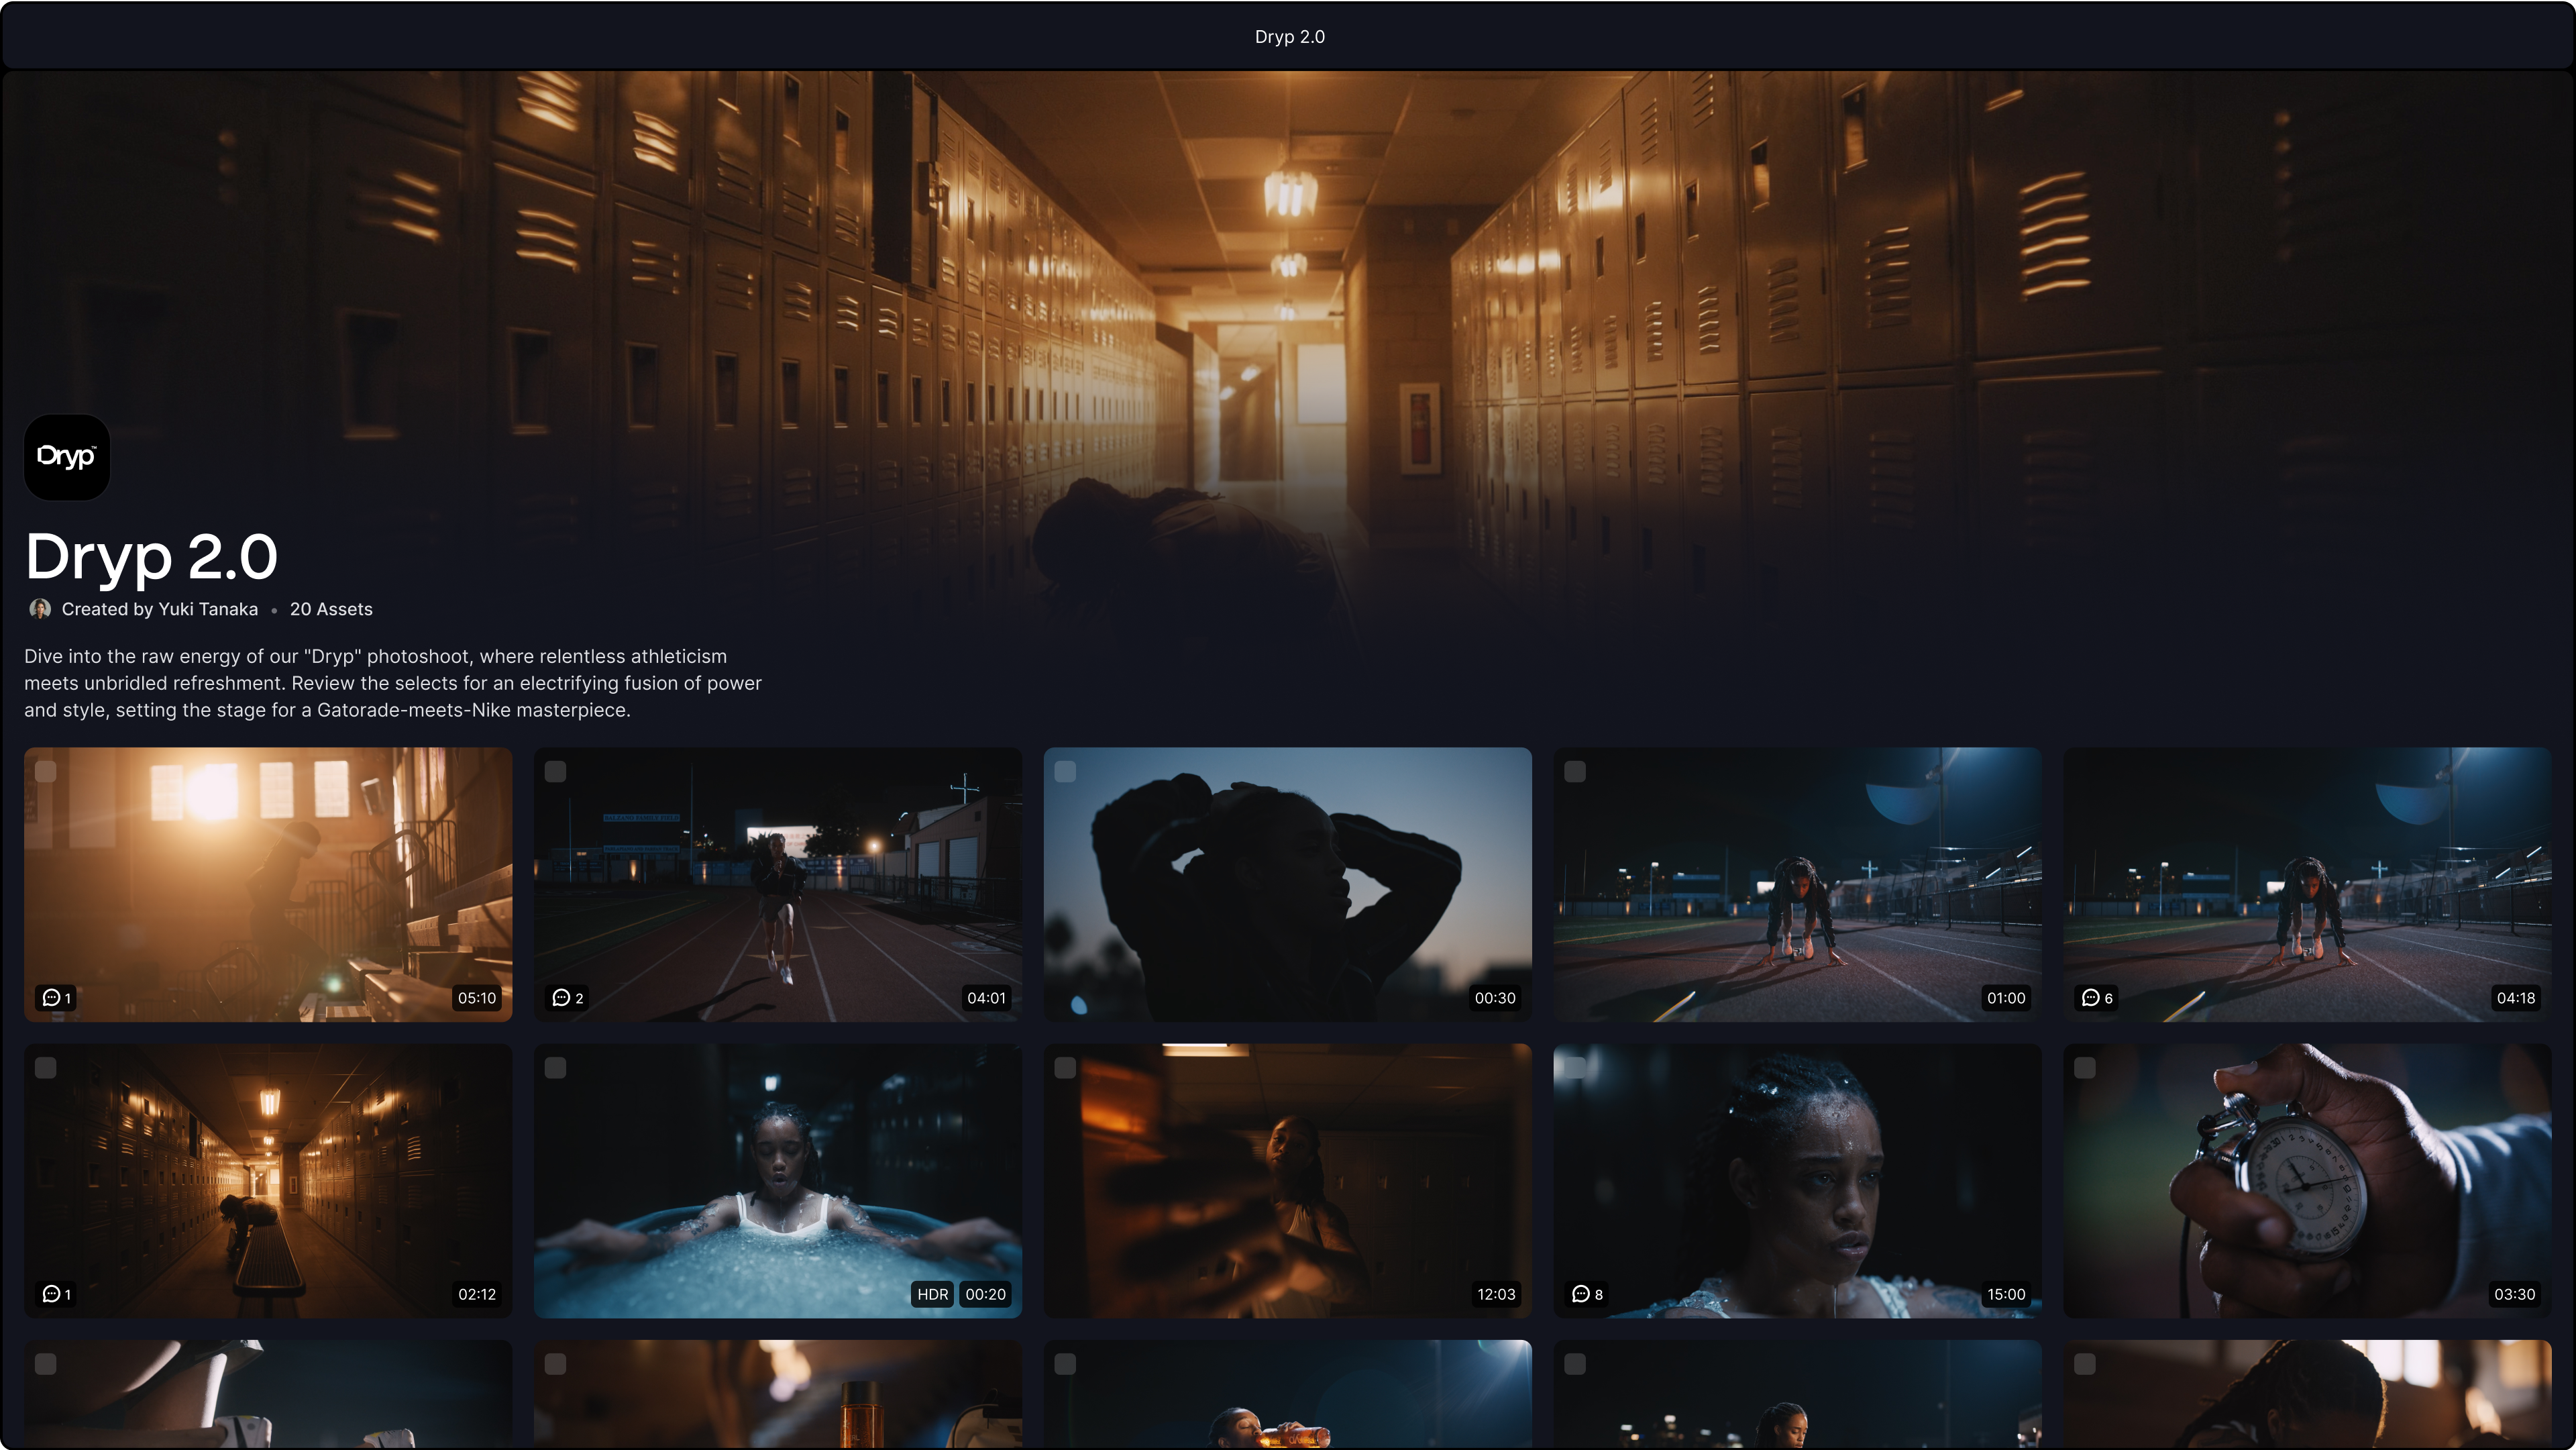2576x1450 pixels.
Task: Click the 20 Assets label
Action: point(331,609)
